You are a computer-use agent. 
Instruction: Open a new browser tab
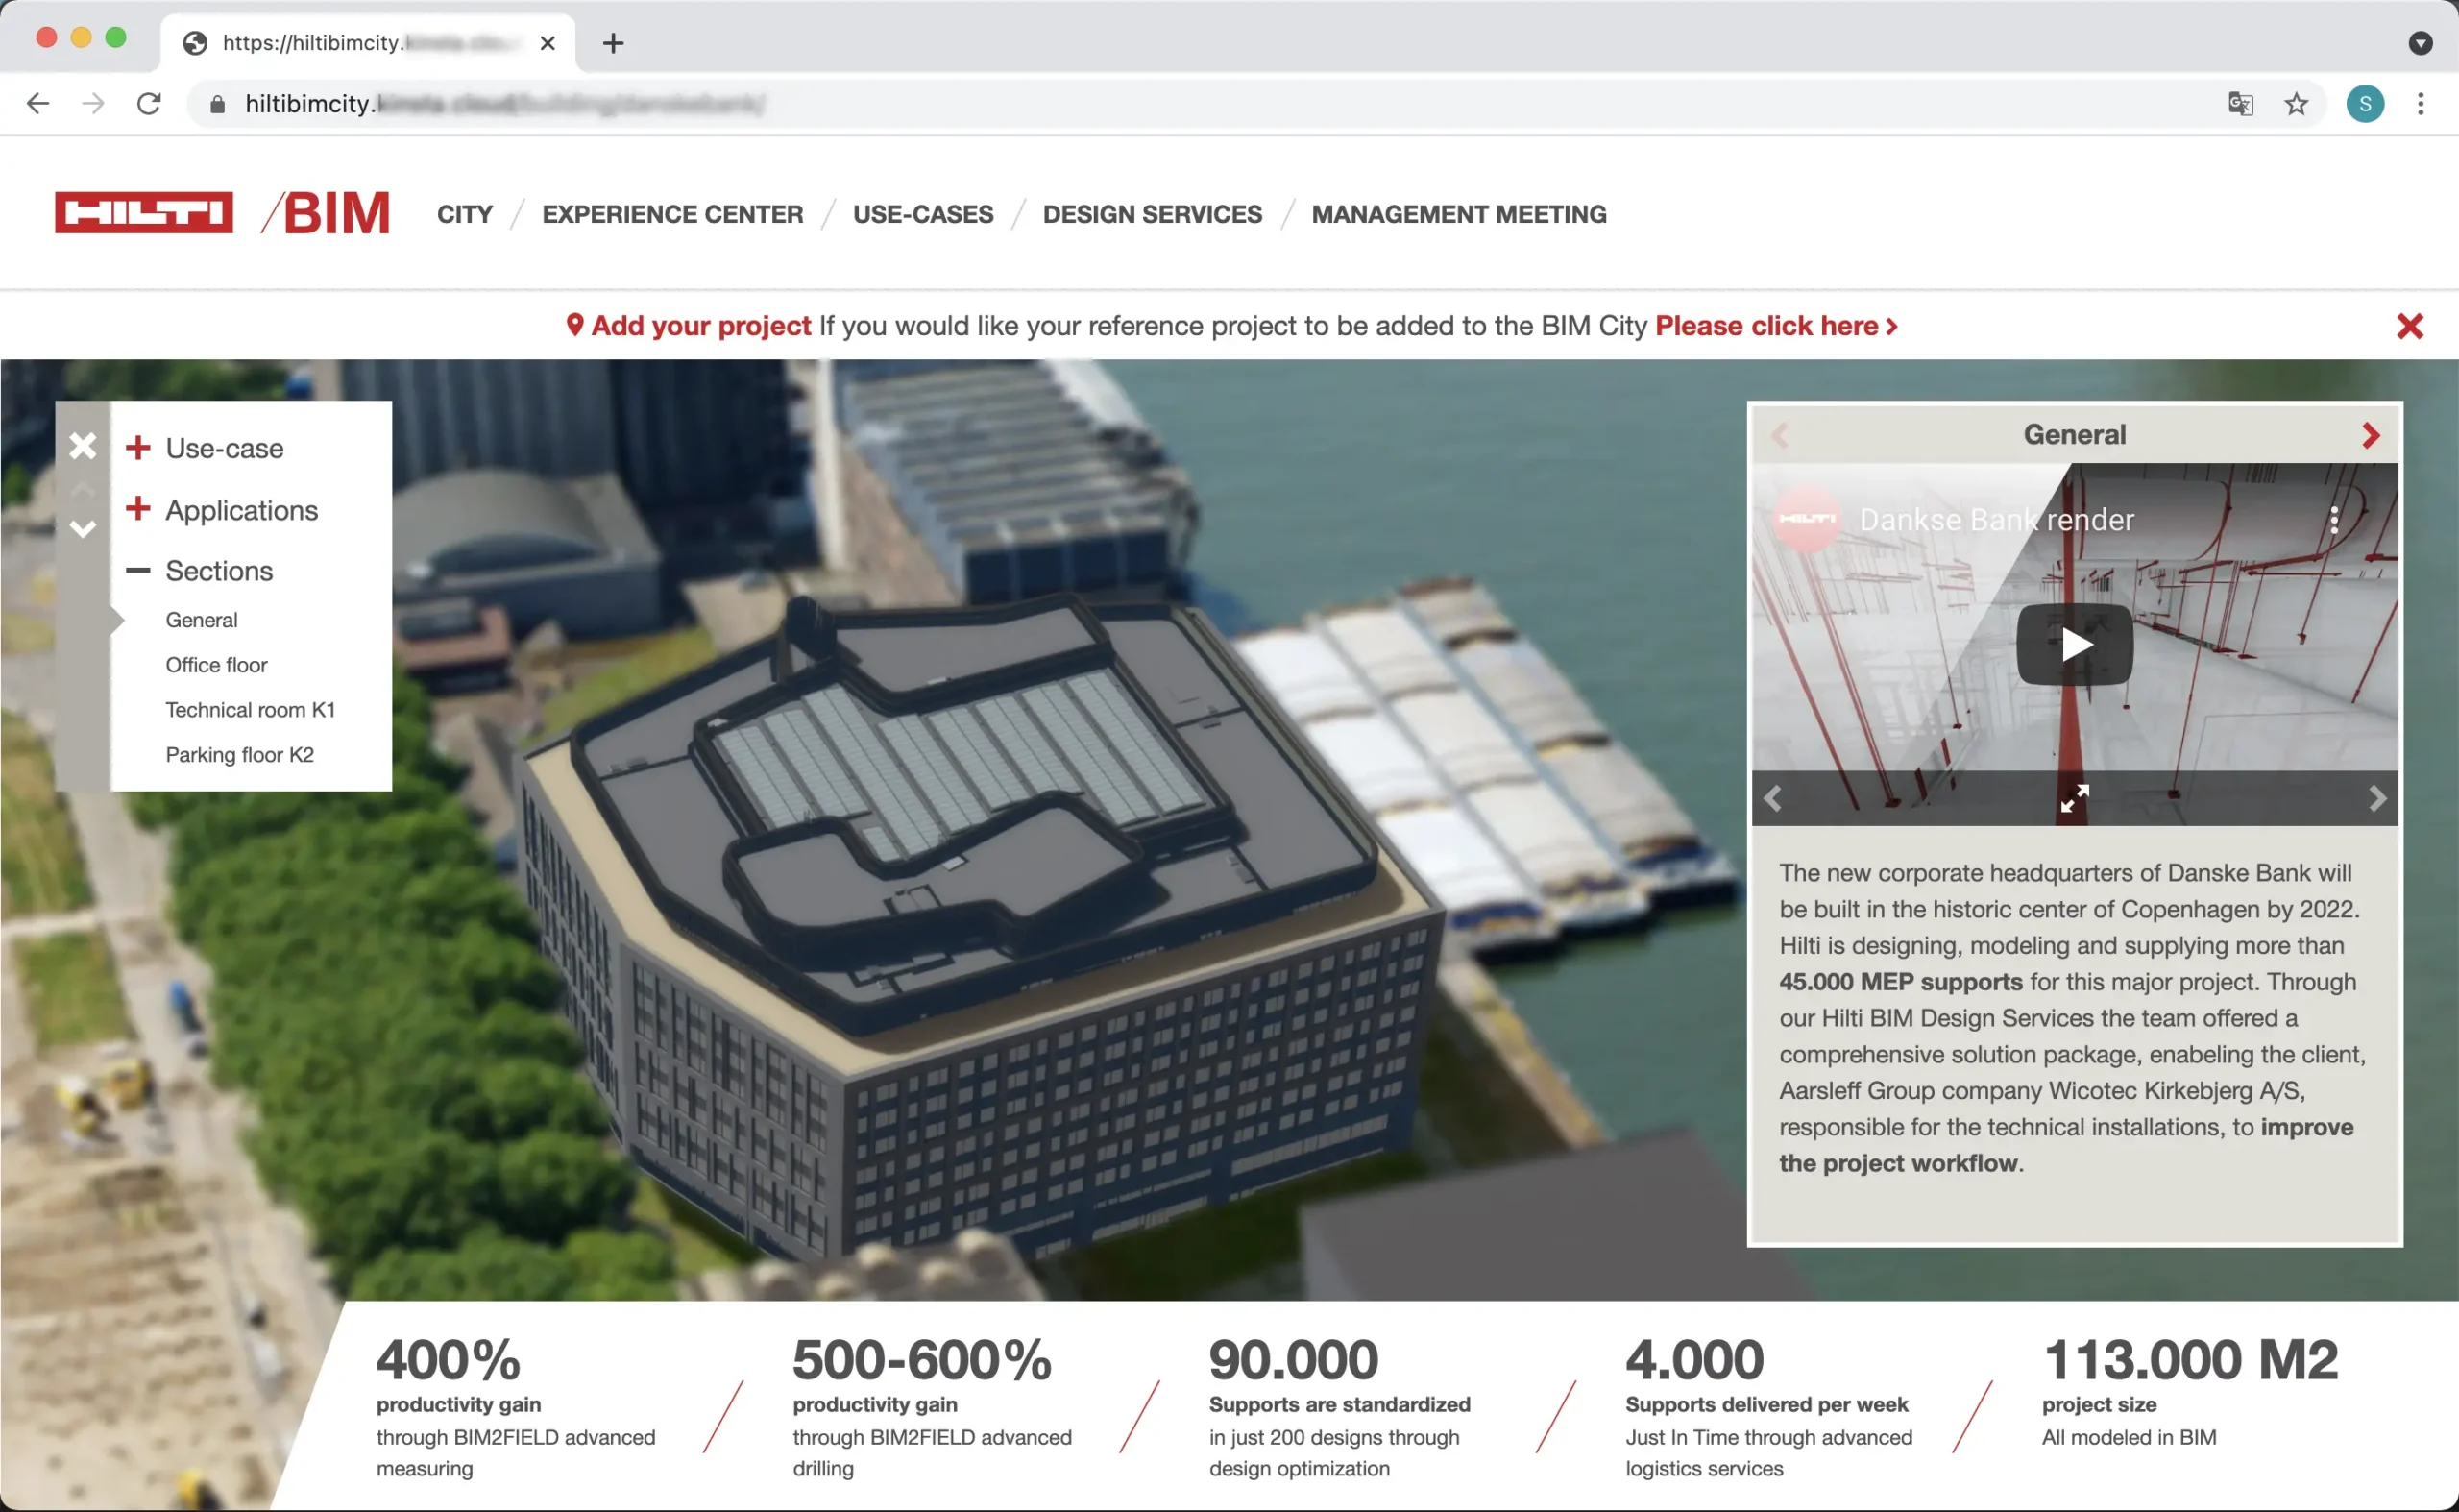tap(613, 43)
